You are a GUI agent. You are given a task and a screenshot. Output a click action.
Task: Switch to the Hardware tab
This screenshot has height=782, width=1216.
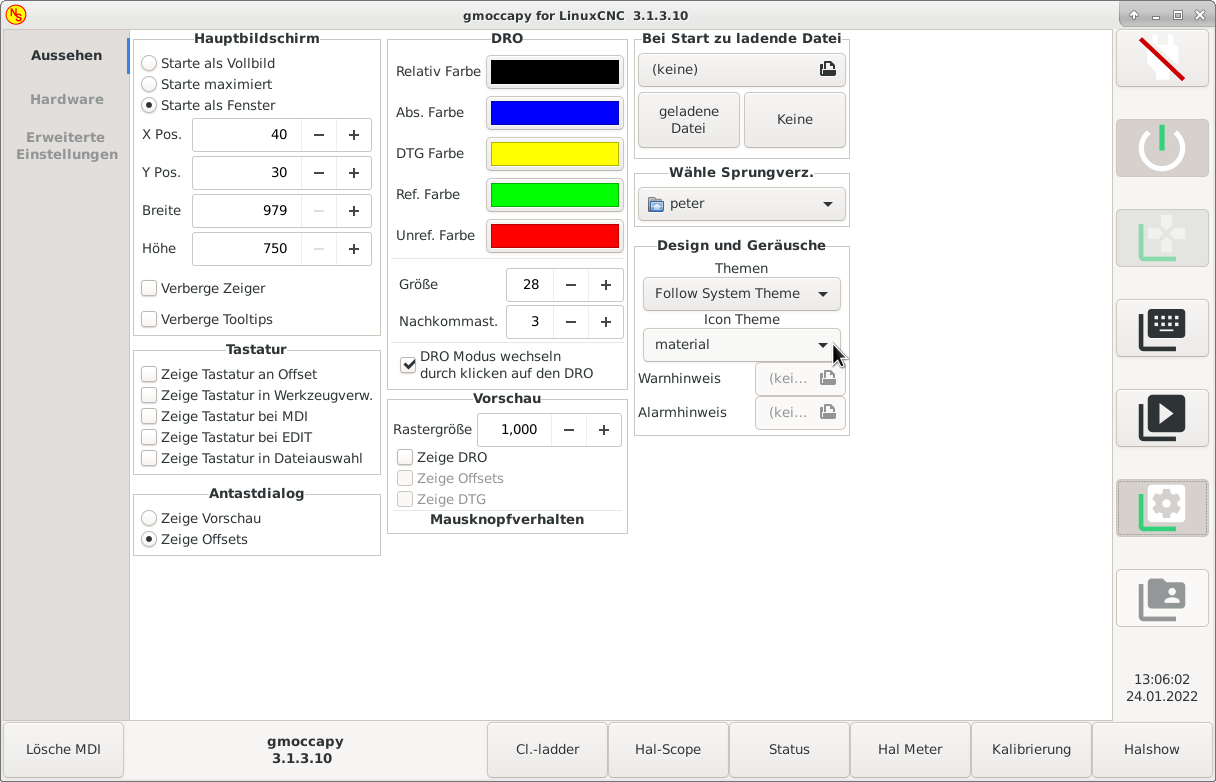66,99
